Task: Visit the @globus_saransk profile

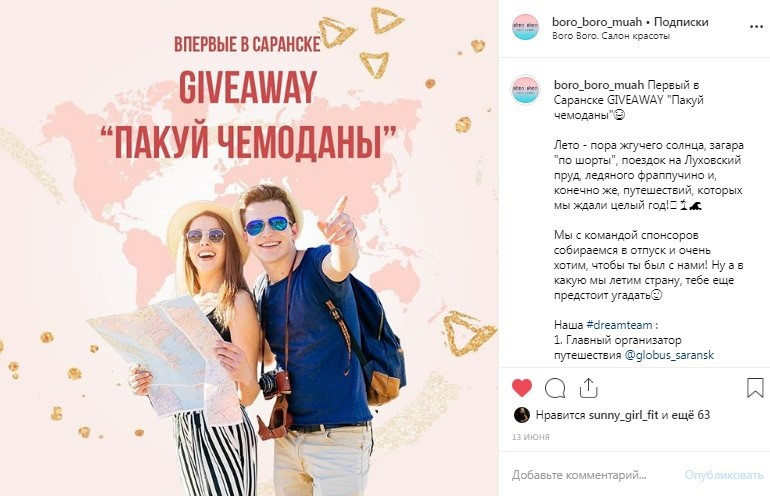Action: click(669, 355)
